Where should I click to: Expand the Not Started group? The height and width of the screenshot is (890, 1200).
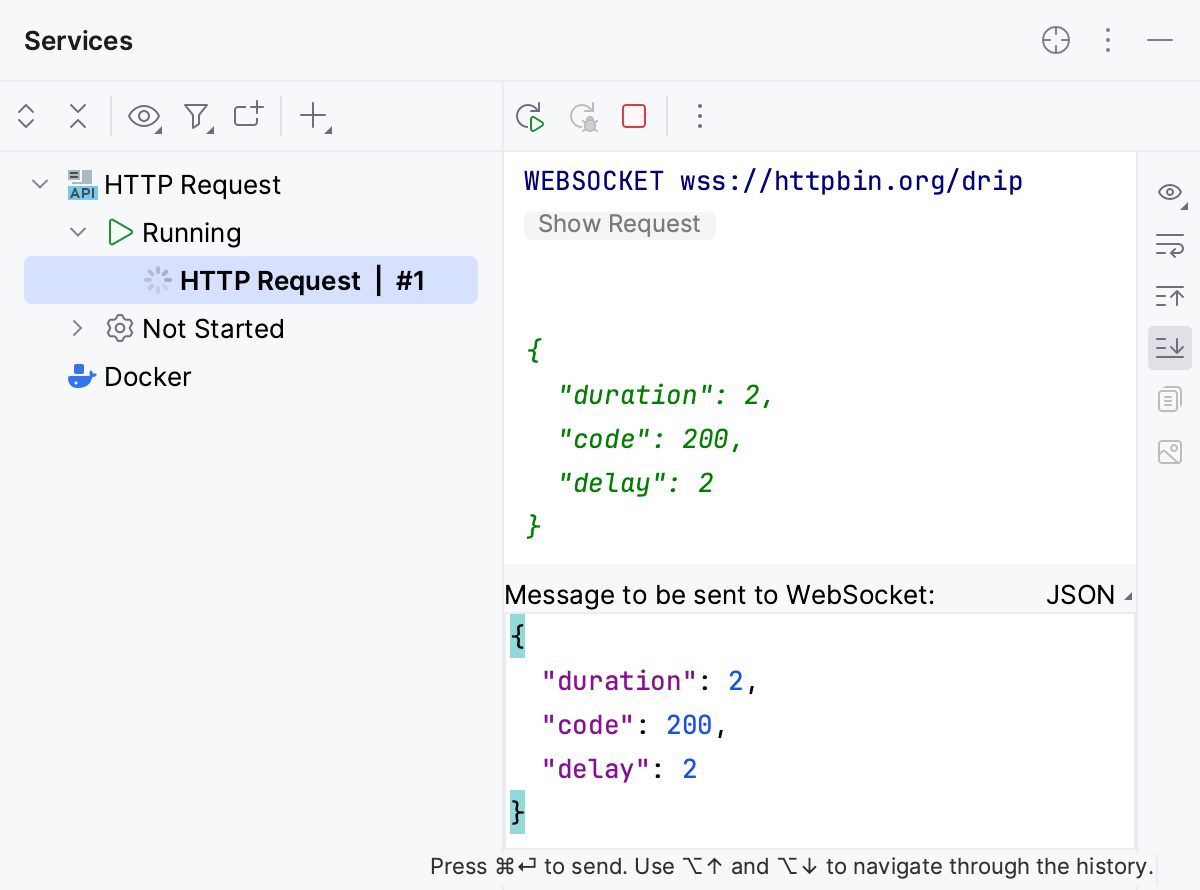[x=78, y=328]
